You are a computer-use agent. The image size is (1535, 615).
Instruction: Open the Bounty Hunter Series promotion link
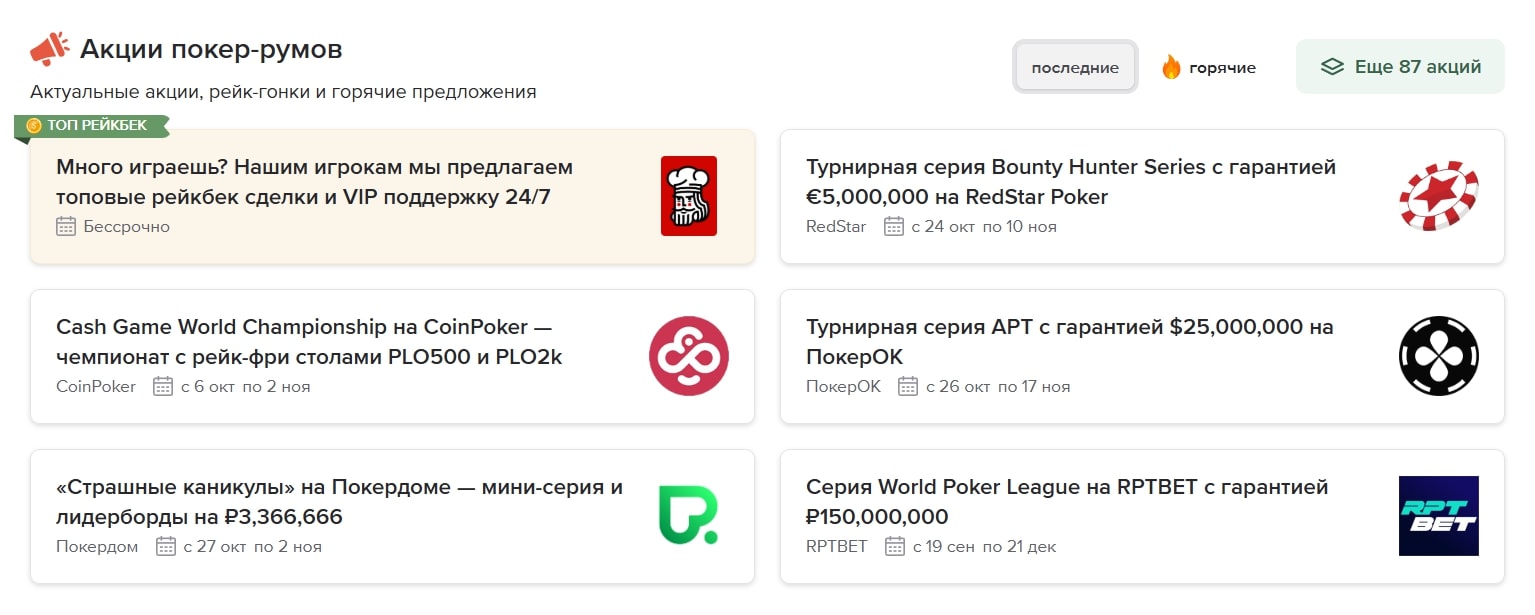(1070, 181)
